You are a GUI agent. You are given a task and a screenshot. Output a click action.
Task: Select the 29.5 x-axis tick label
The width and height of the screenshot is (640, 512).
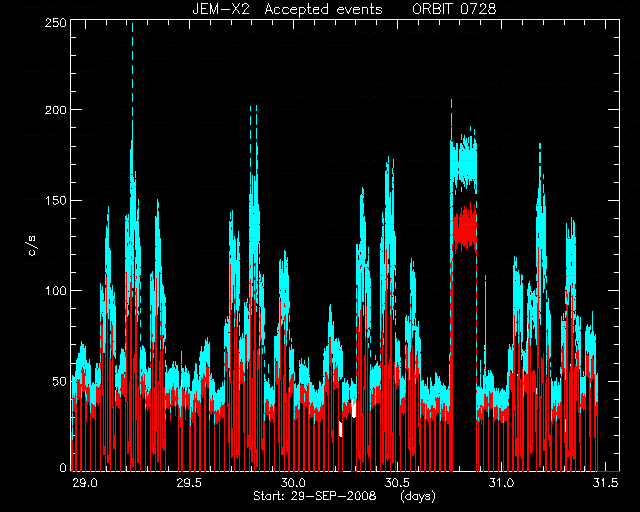click(x=189, y=483)
